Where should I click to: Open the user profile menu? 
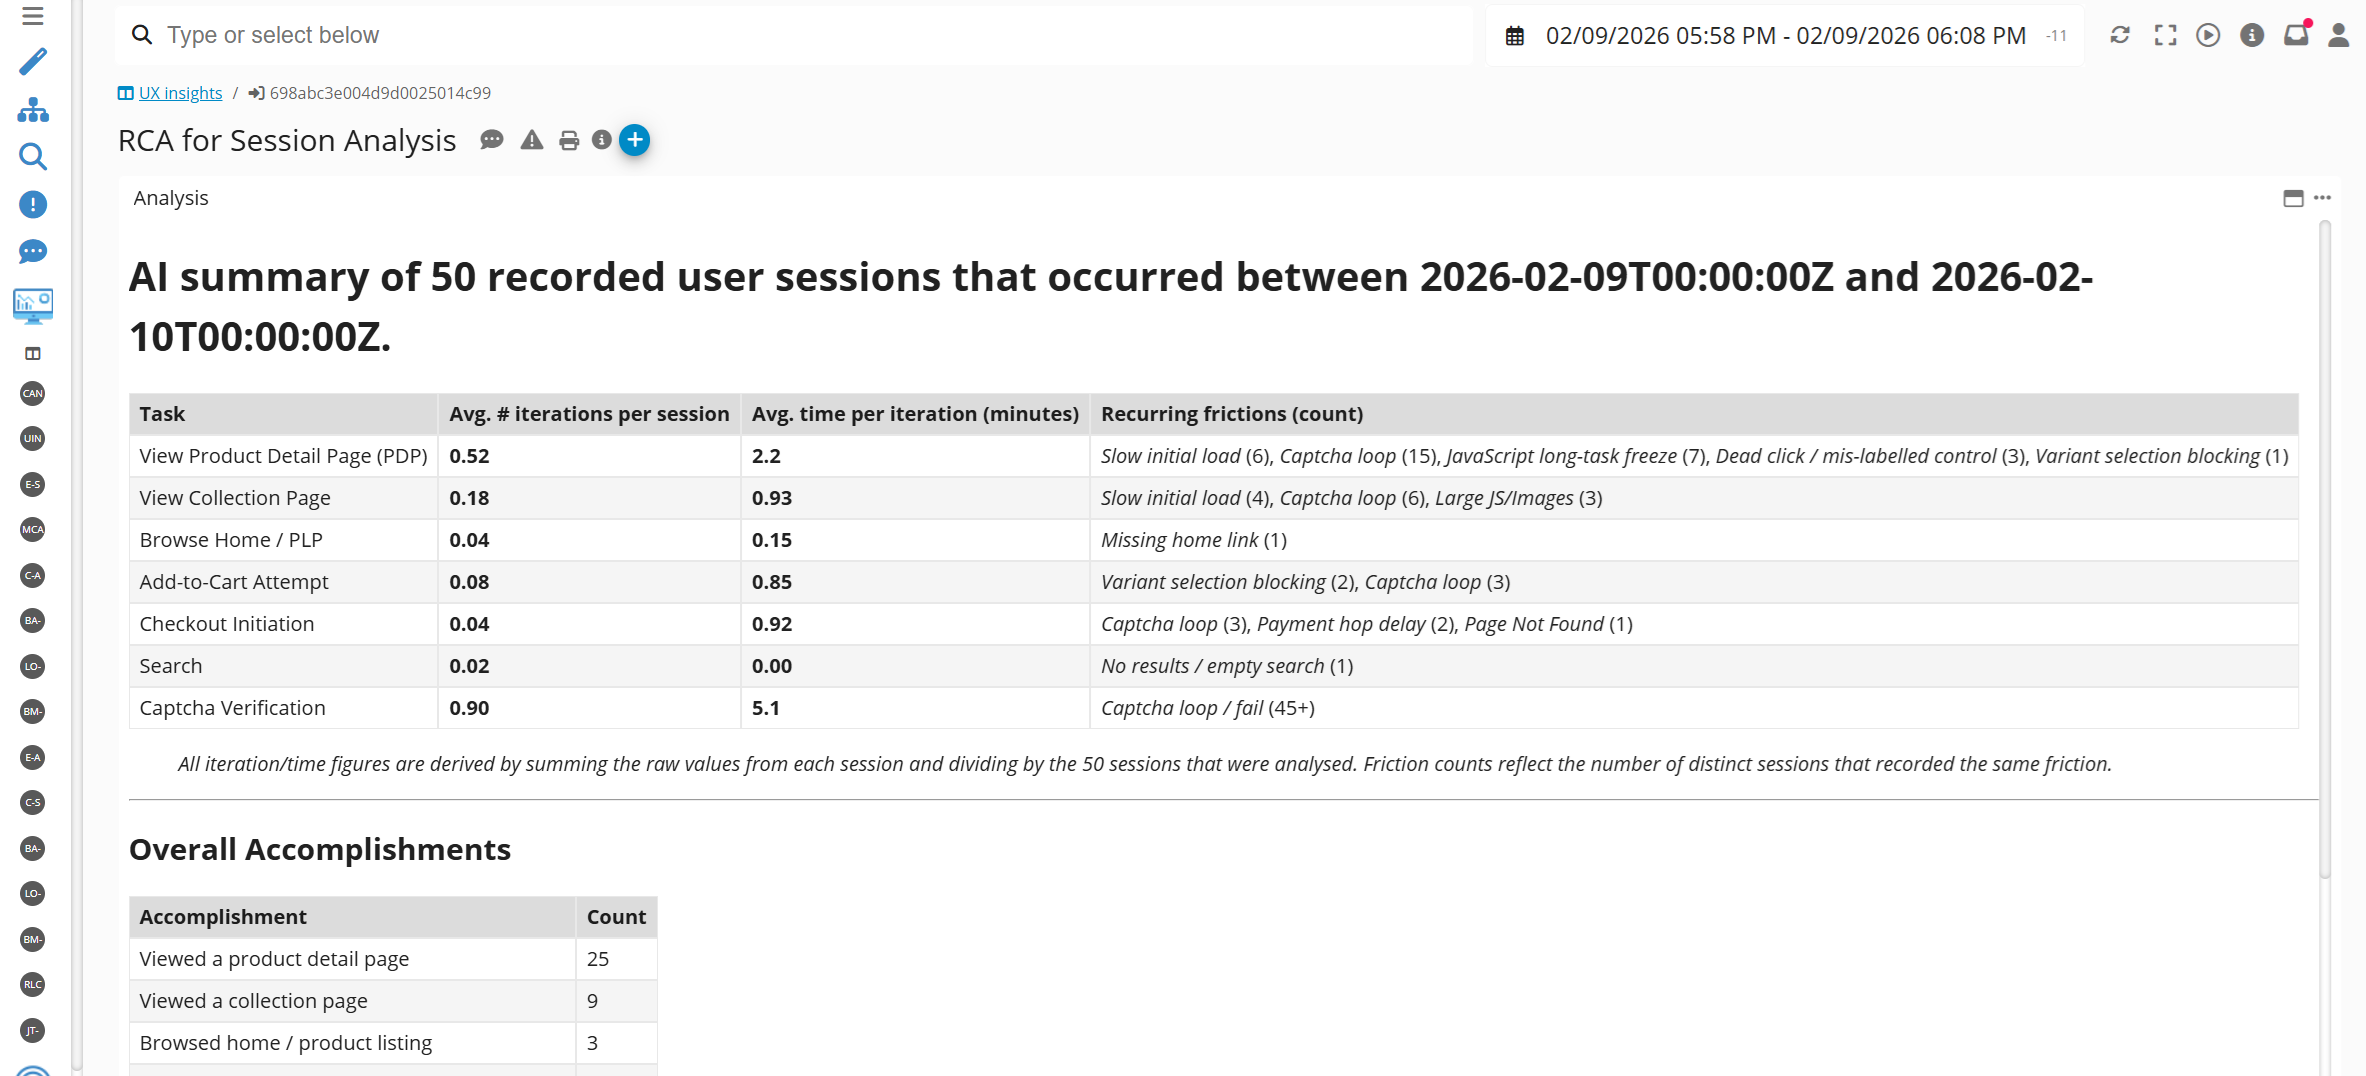[2338, 36]
